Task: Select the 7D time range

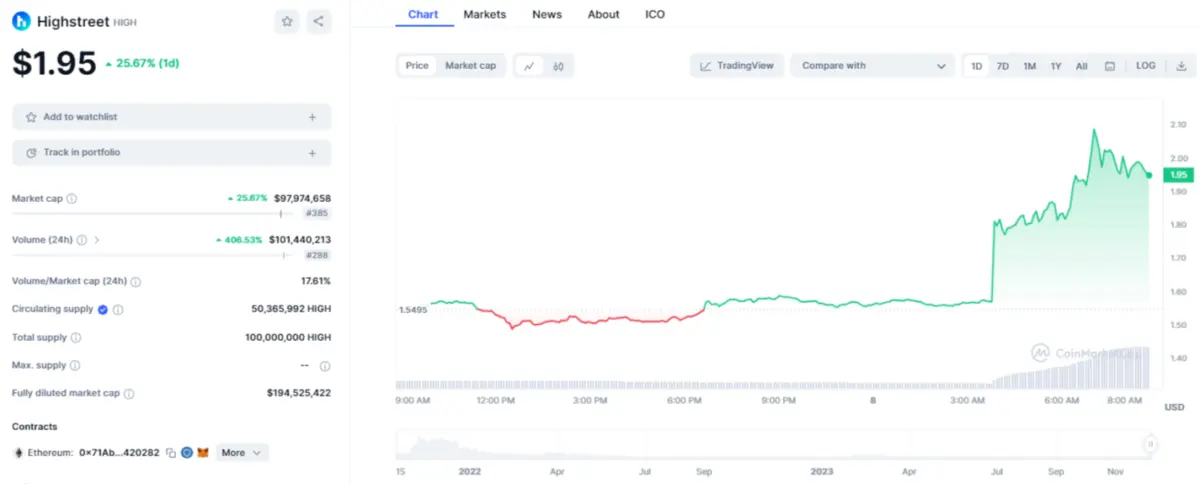Action: click(x=1003, y=66)
